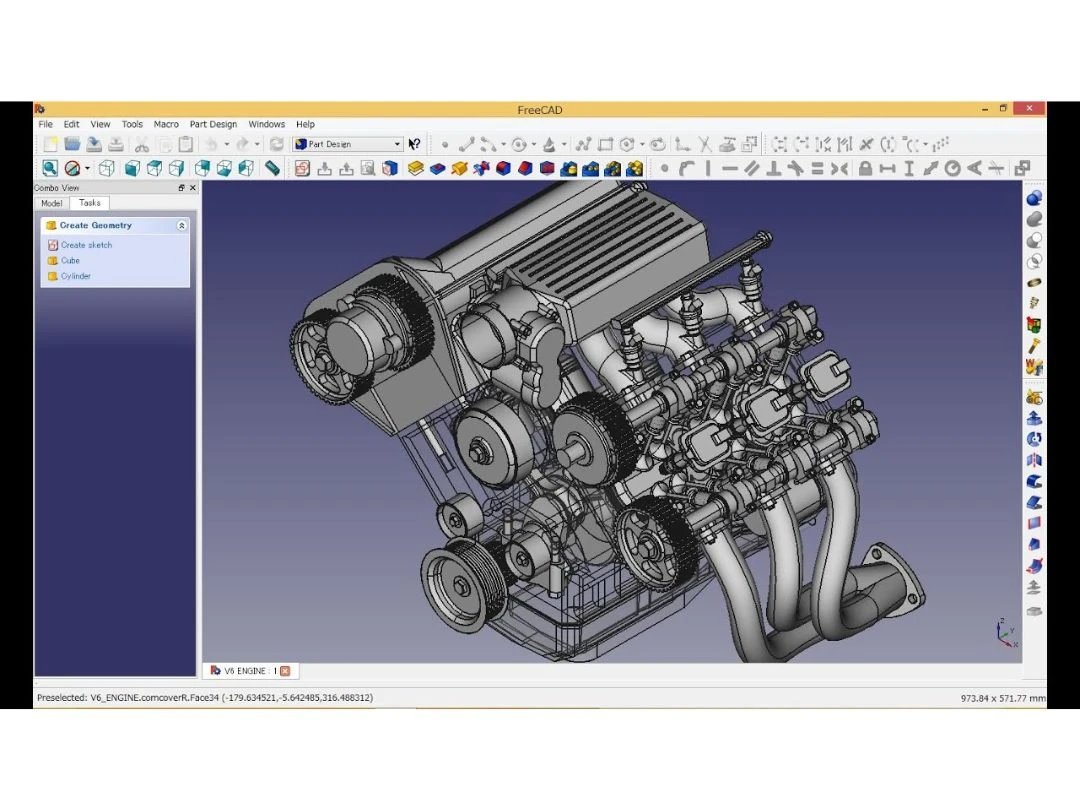
Task: Select the Pocket tool on right toolbar
Action: coord(1034,481)
